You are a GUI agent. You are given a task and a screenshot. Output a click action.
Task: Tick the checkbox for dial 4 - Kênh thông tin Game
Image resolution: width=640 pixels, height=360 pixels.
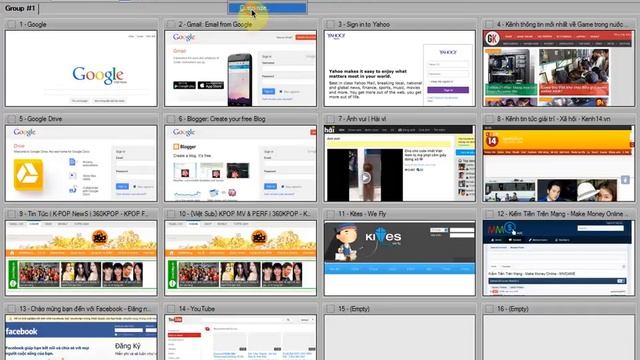coord(489,24)
